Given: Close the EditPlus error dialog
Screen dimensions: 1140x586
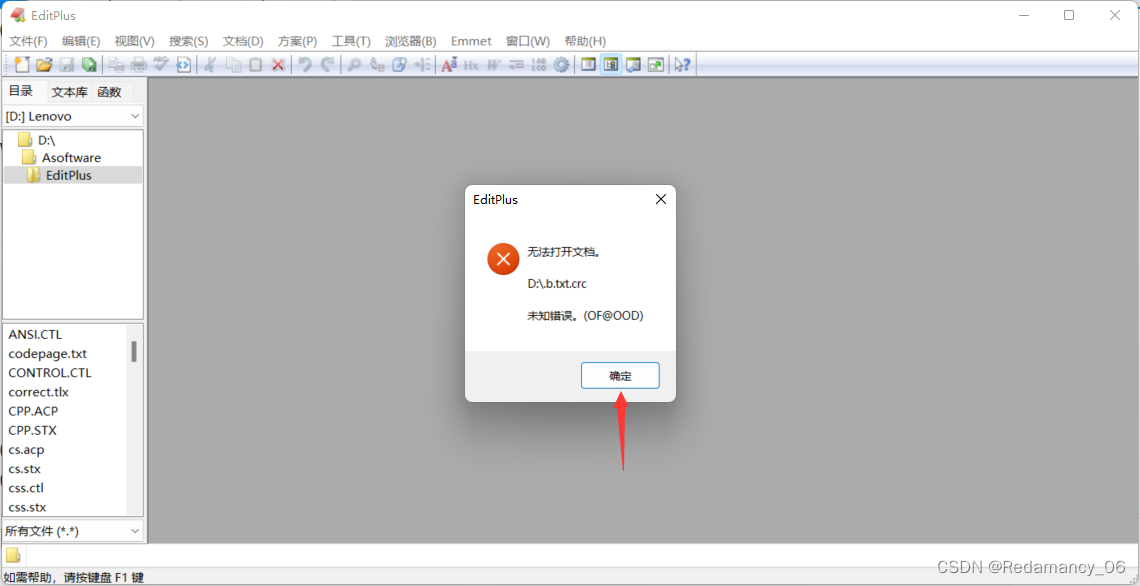Looking at the screenshot, I should click(660, 199).
